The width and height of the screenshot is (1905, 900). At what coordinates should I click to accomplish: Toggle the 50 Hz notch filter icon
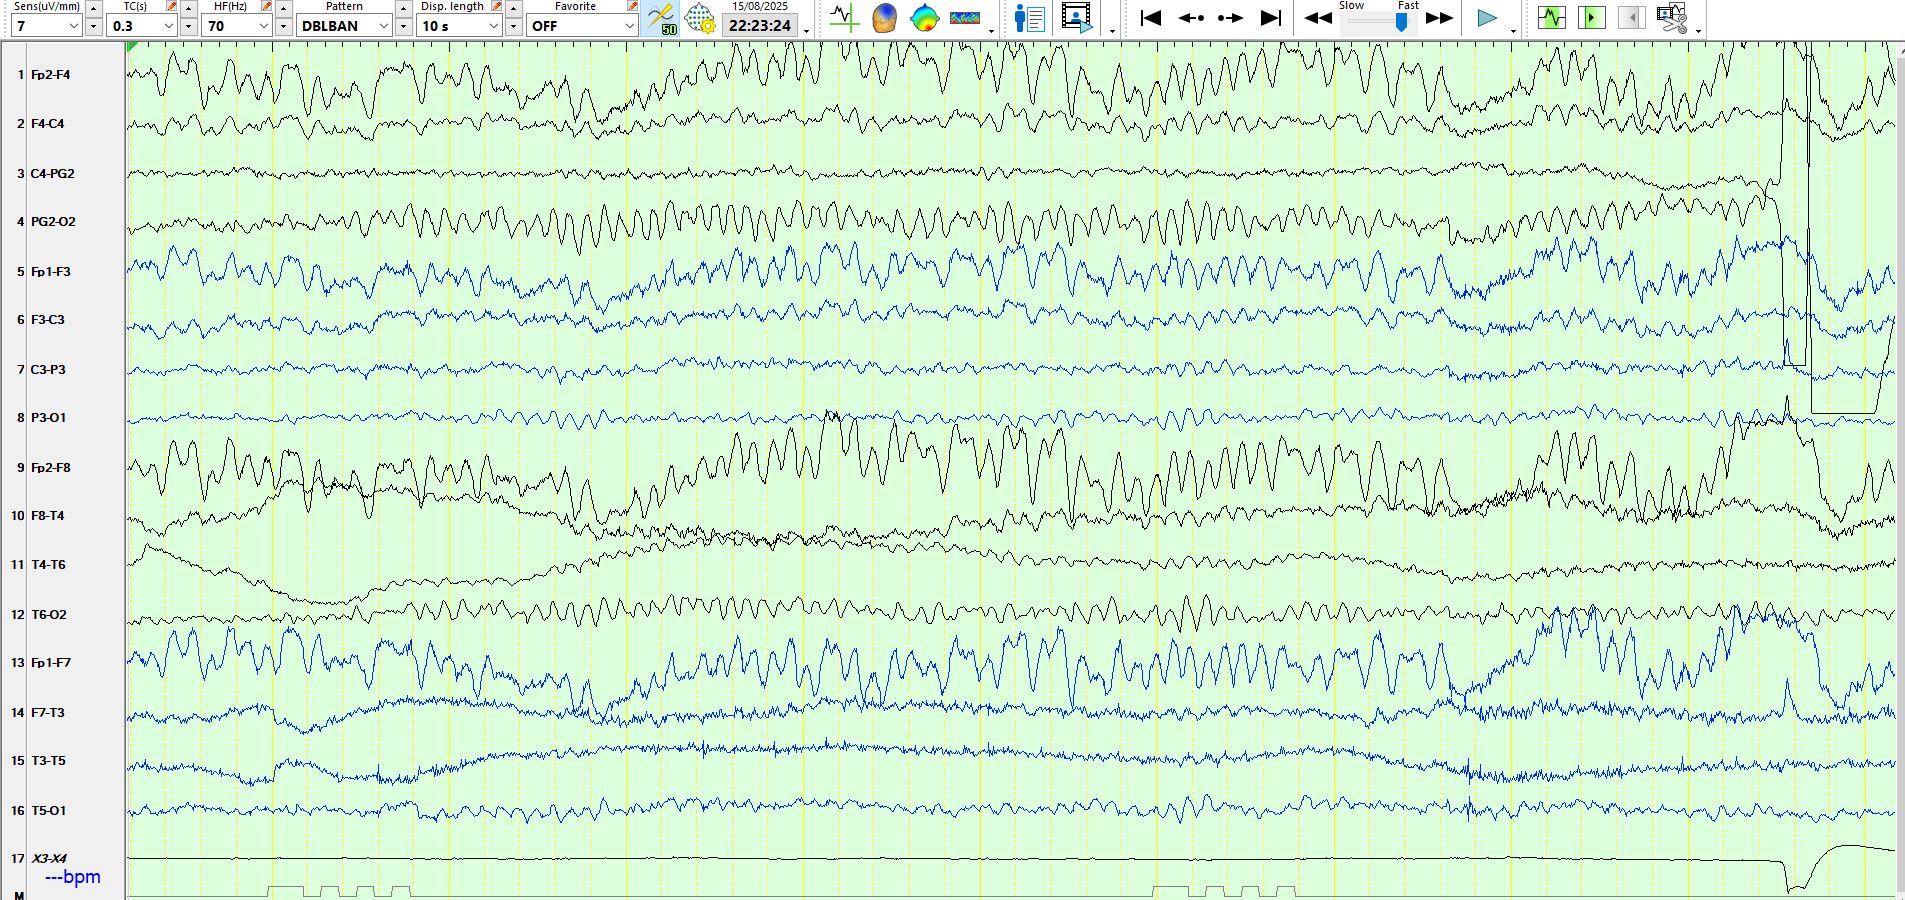pyautogui.click(x=660, y=18)
